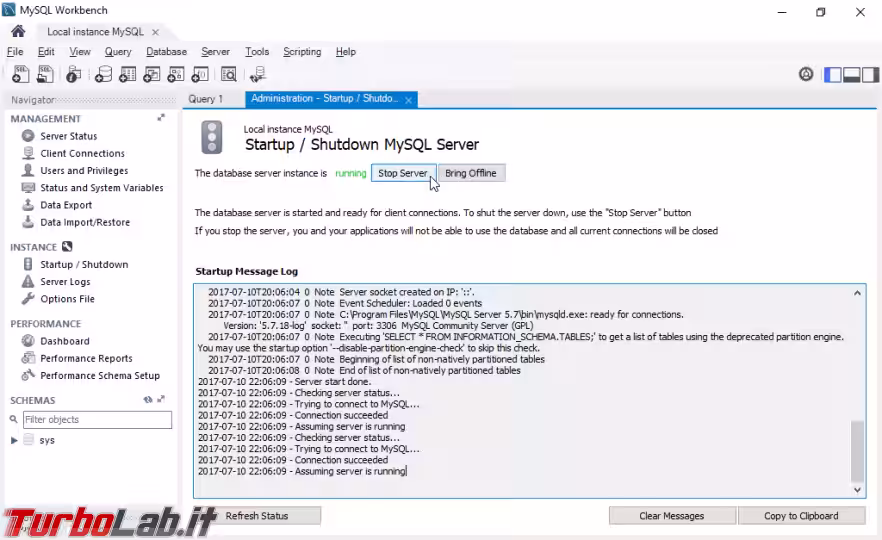Image resolution: width=882 pixels, height=540 pixels.
Task: Open Options File
Action: click(x=67, y=299)
